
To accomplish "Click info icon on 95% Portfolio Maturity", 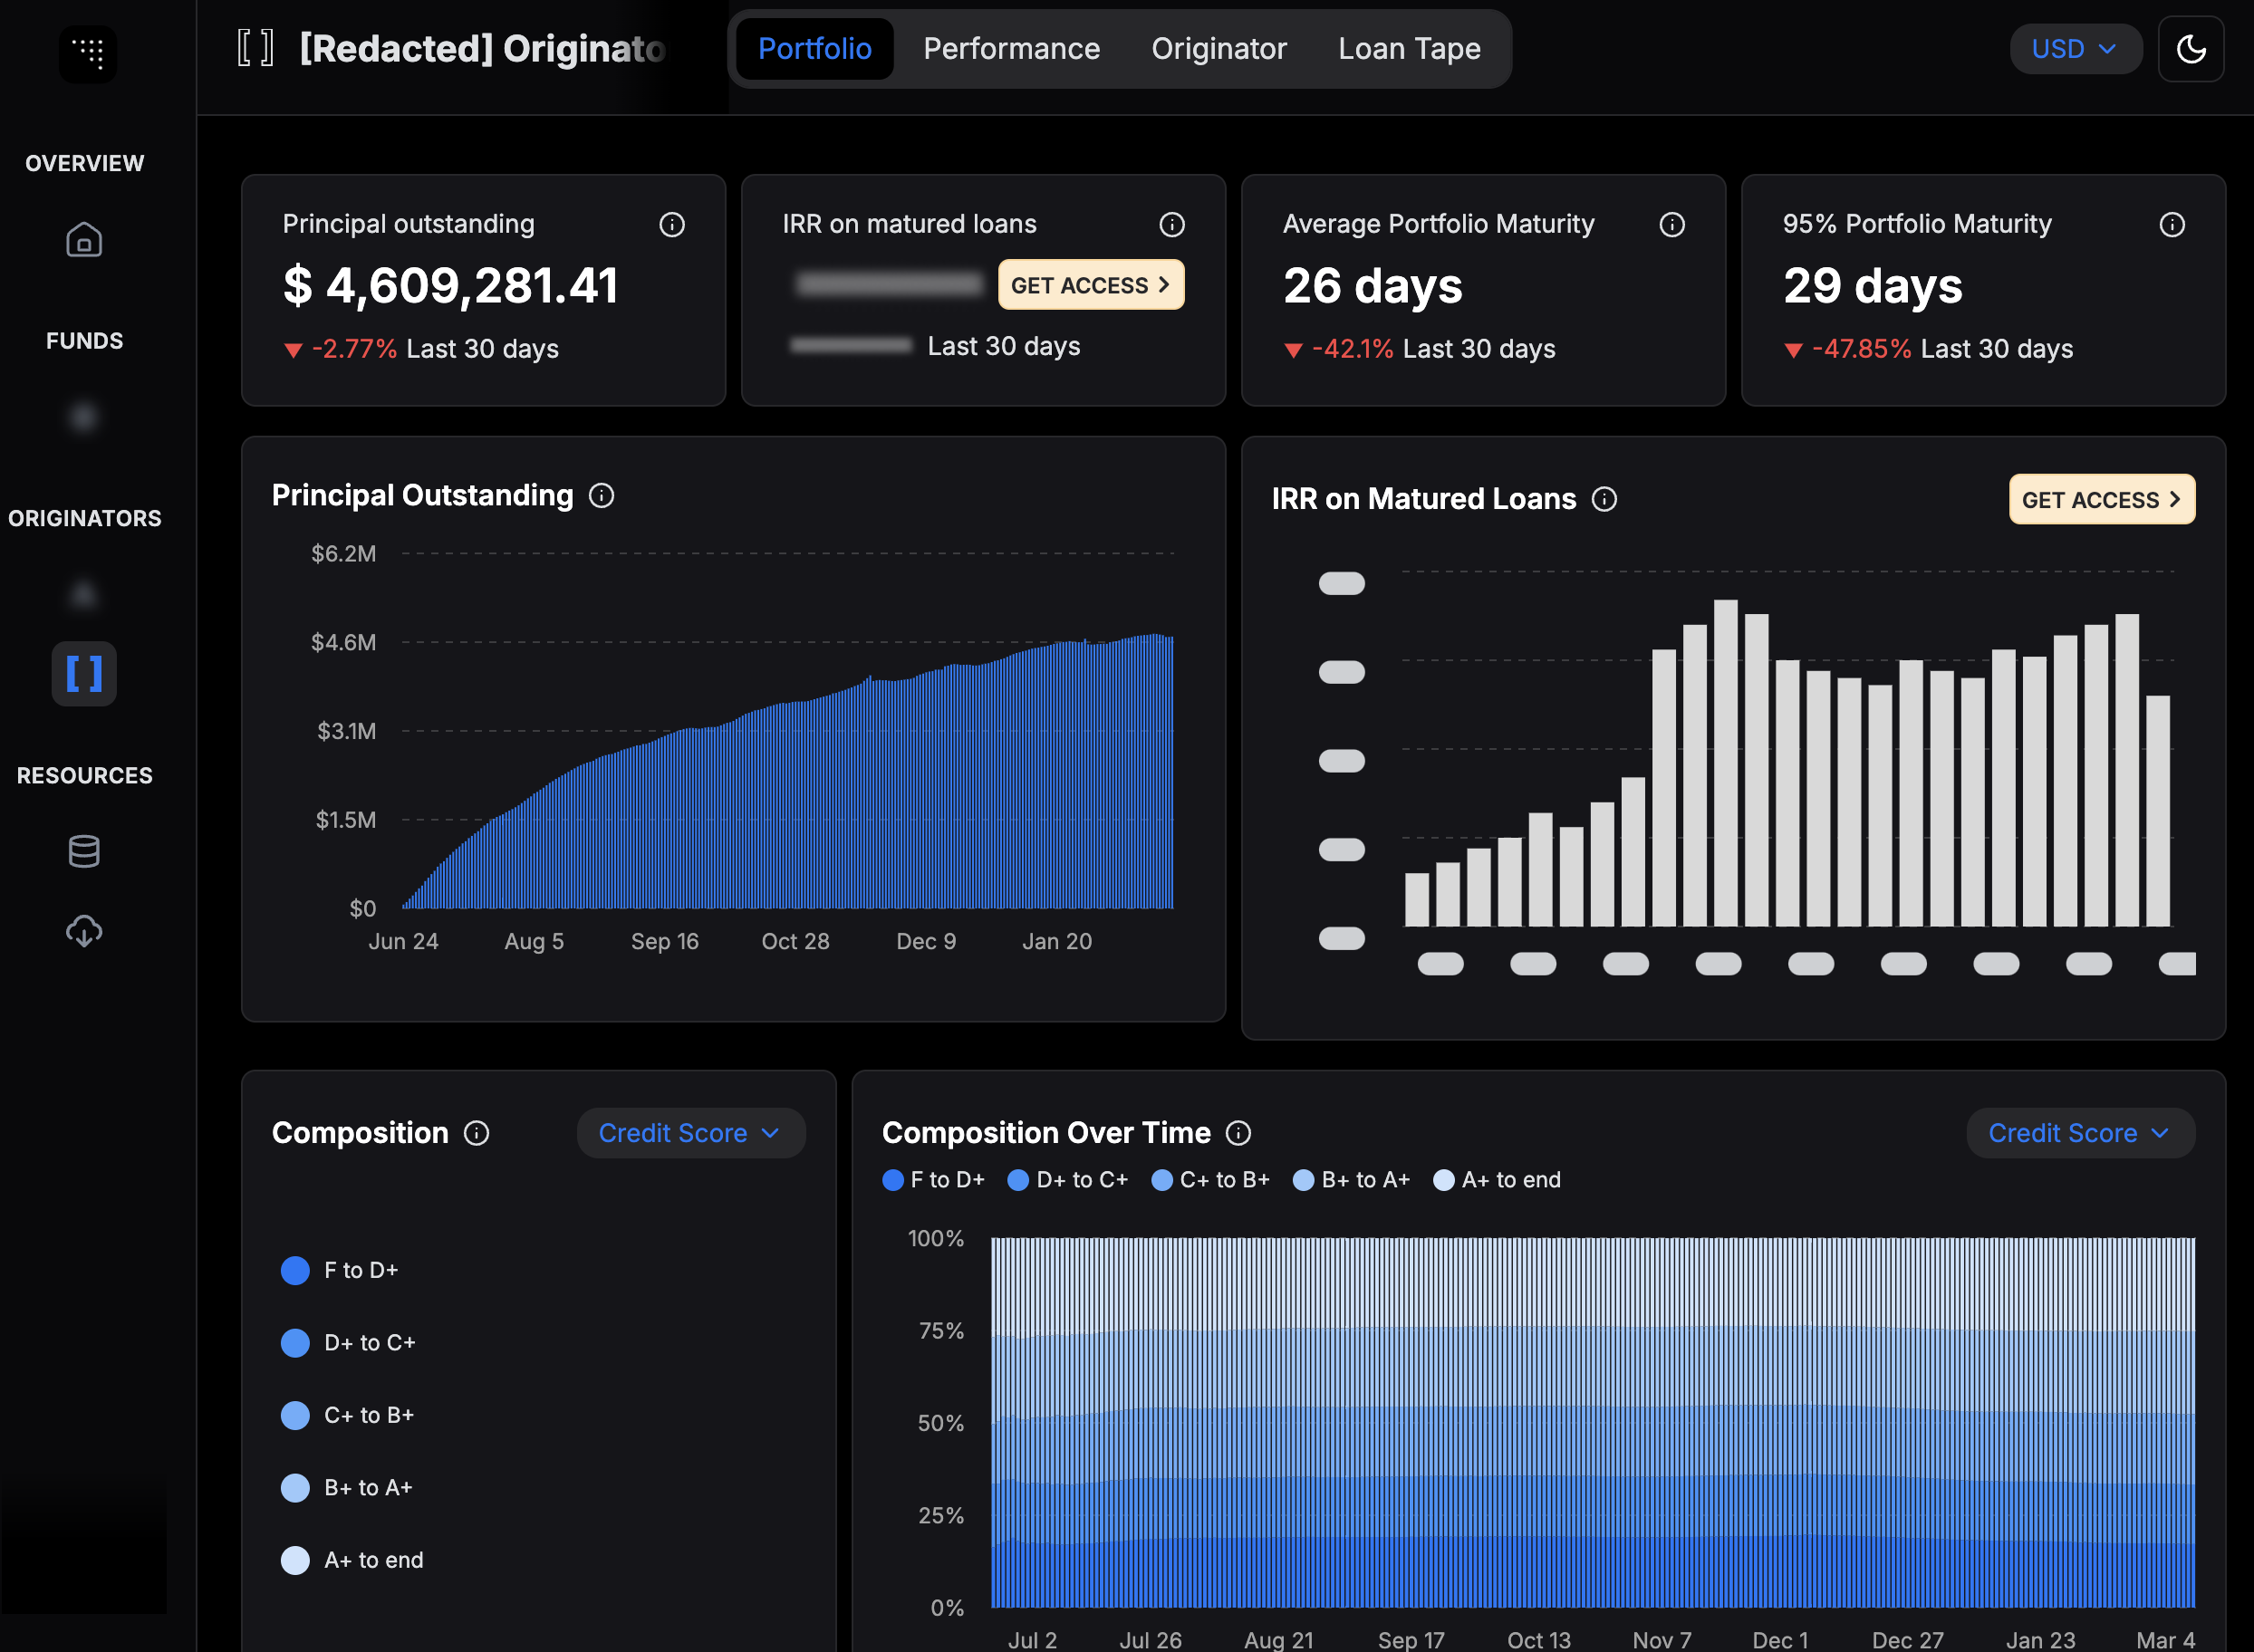I will tap(2172, 225).
